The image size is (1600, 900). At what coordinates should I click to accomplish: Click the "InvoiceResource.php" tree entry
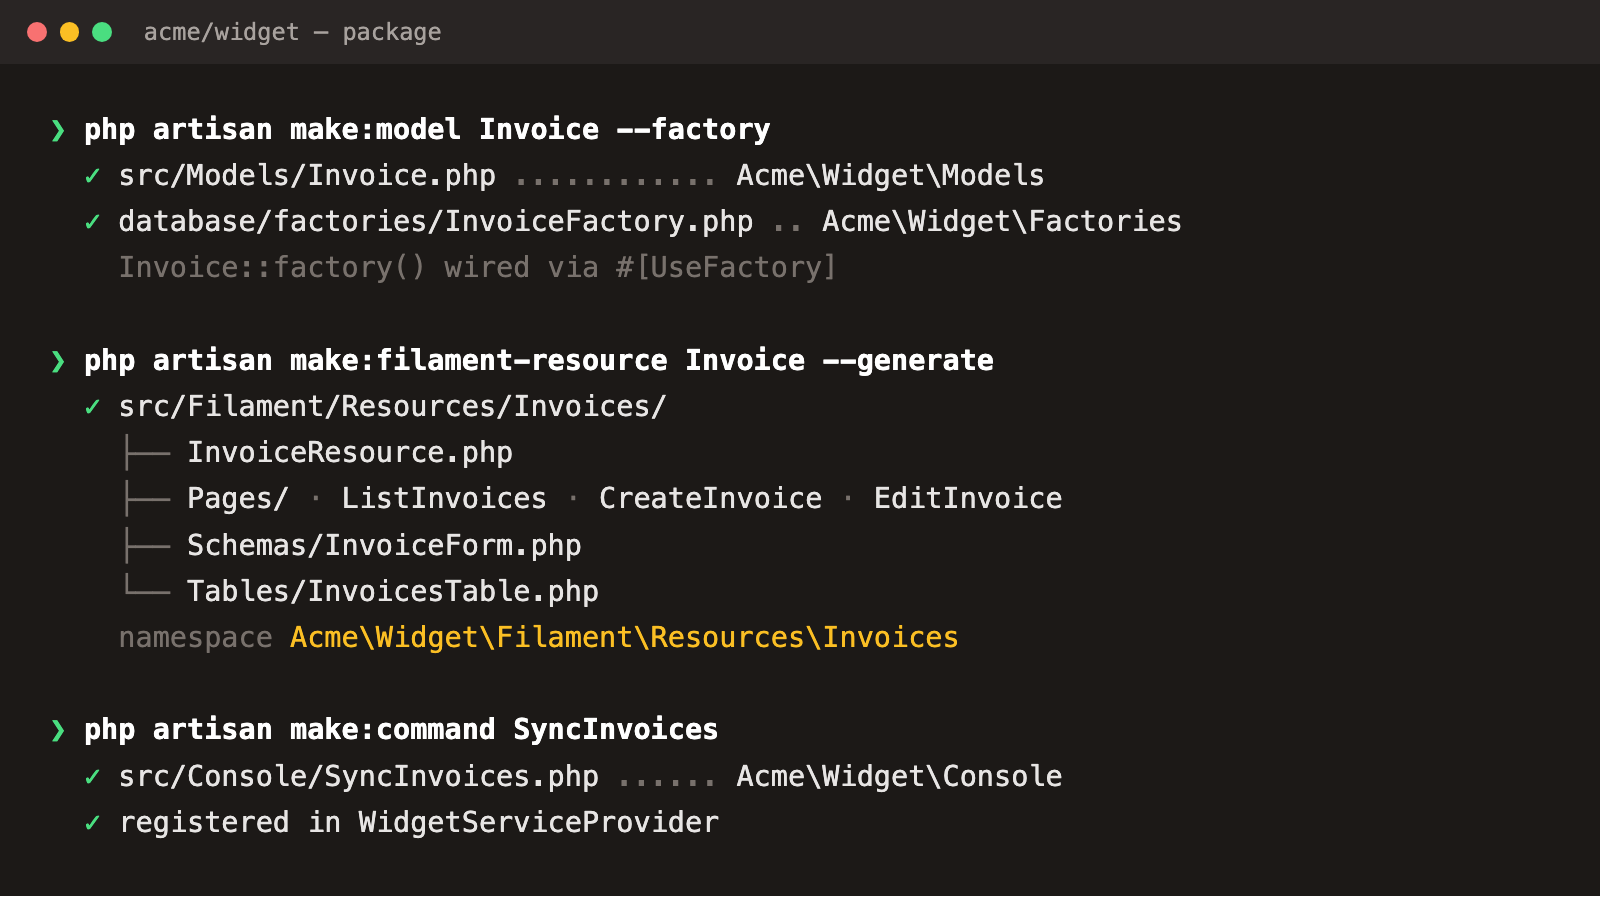click(350, 453)
